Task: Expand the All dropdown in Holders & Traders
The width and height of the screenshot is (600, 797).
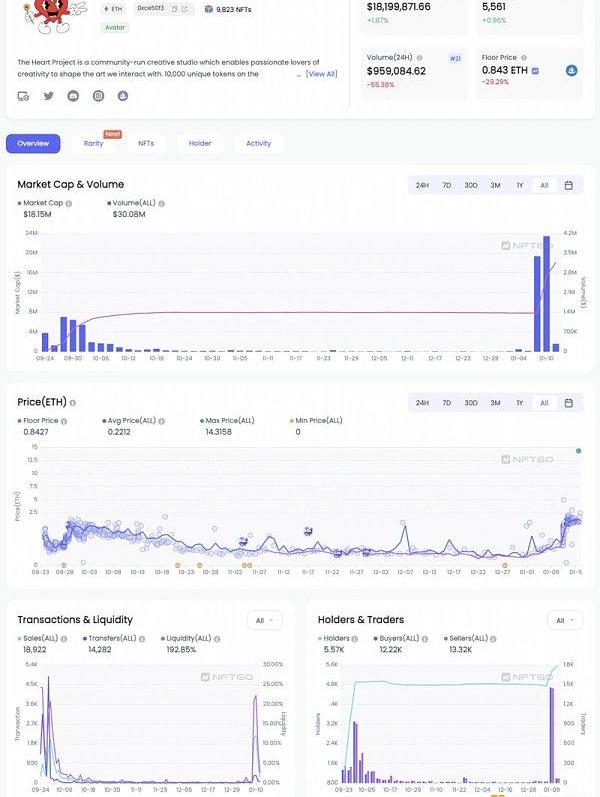Action: (x=564, y=620)
